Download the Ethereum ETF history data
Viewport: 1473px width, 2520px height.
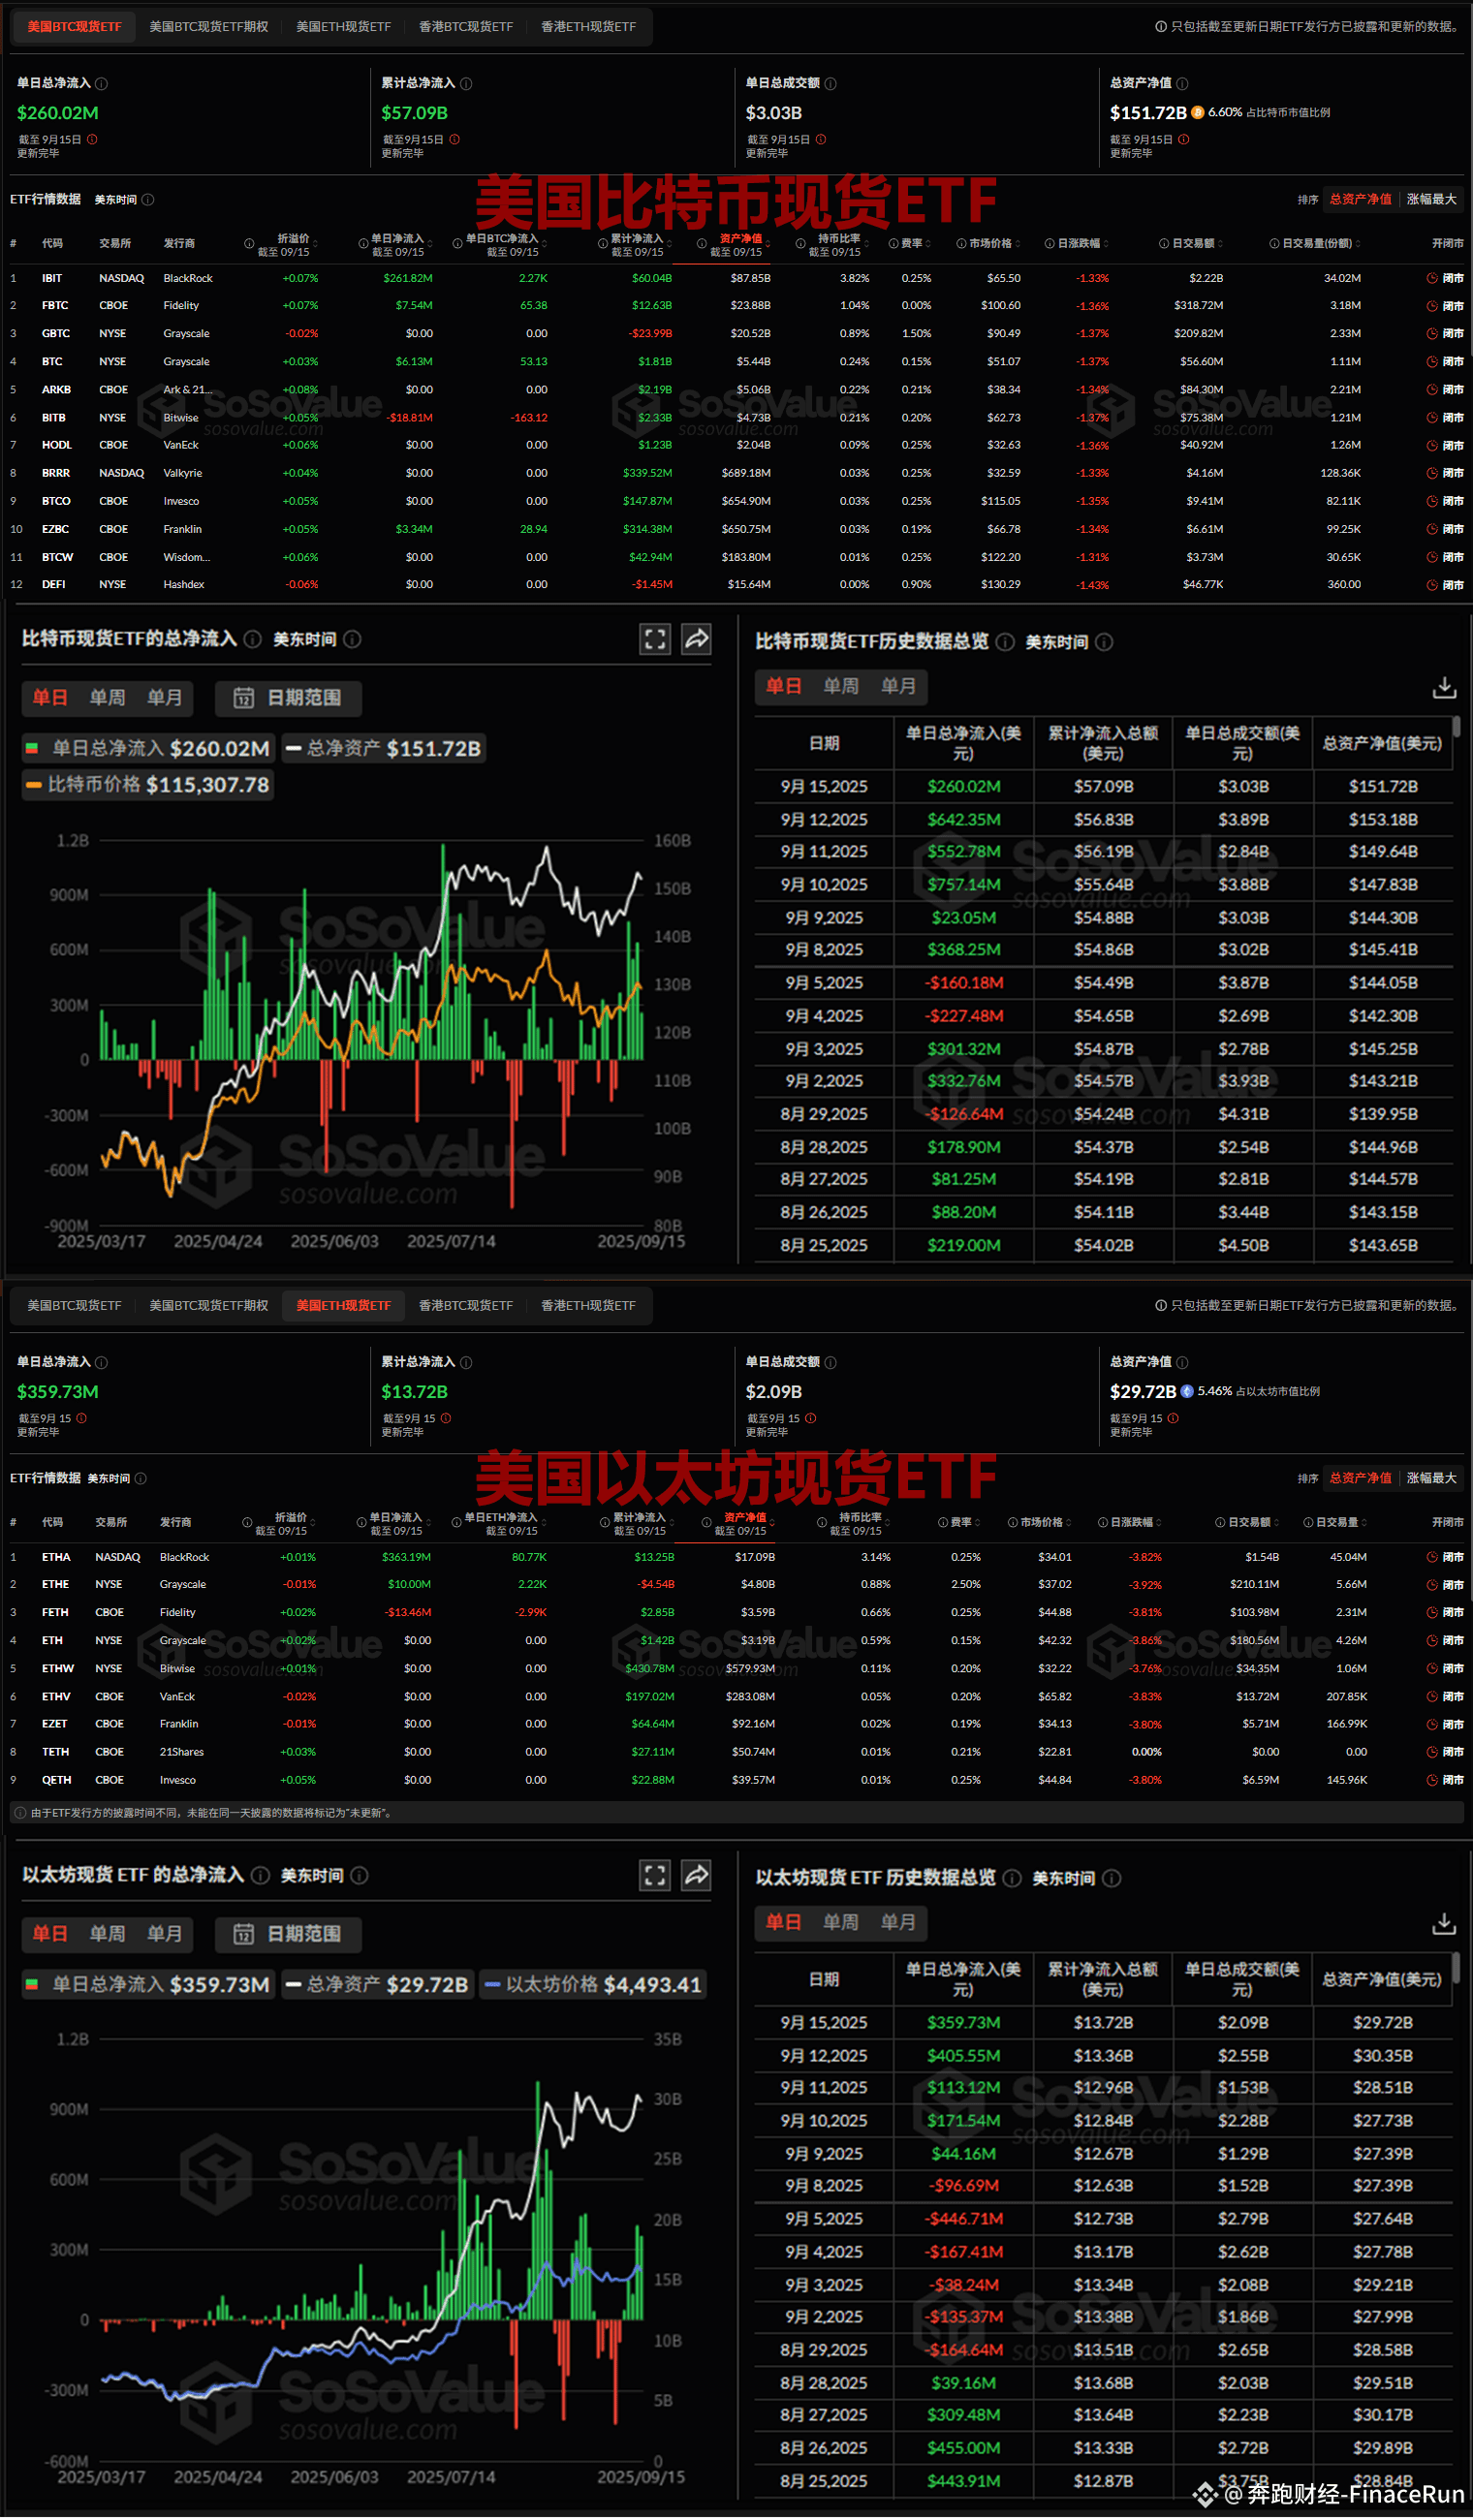[x=1444, y=1924]
